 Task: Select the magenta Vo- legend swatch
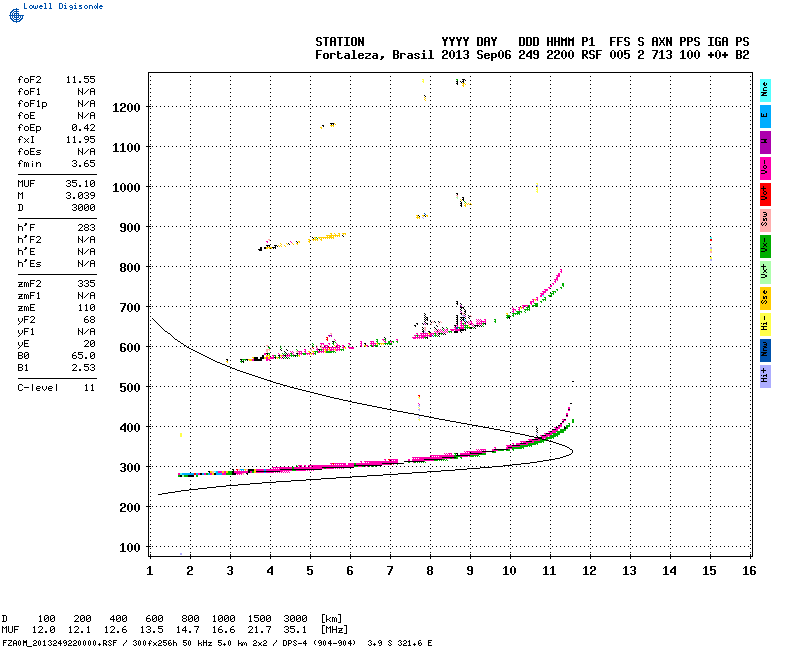(x=765, y=168)
